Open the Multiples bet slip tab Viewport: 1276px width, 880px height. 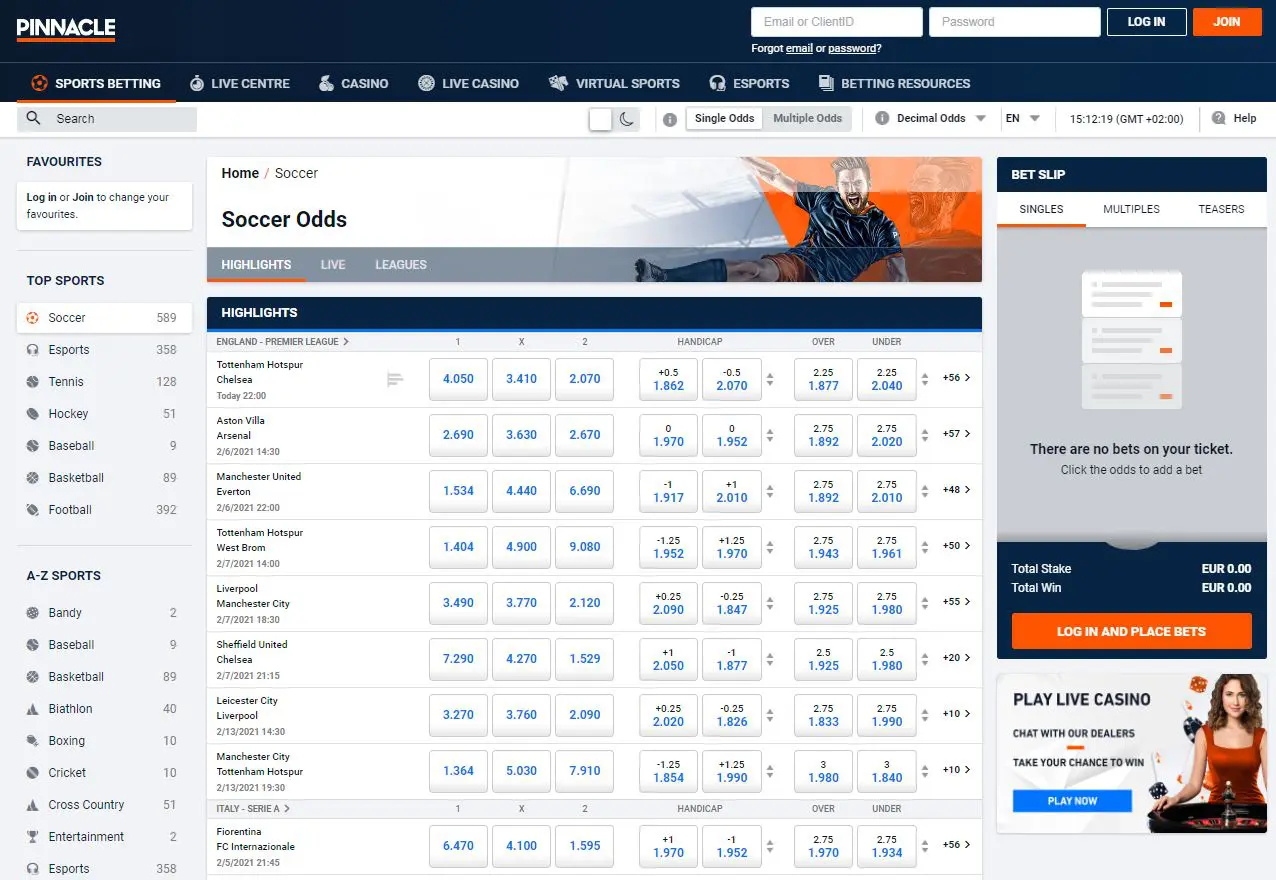[1131, 209]
